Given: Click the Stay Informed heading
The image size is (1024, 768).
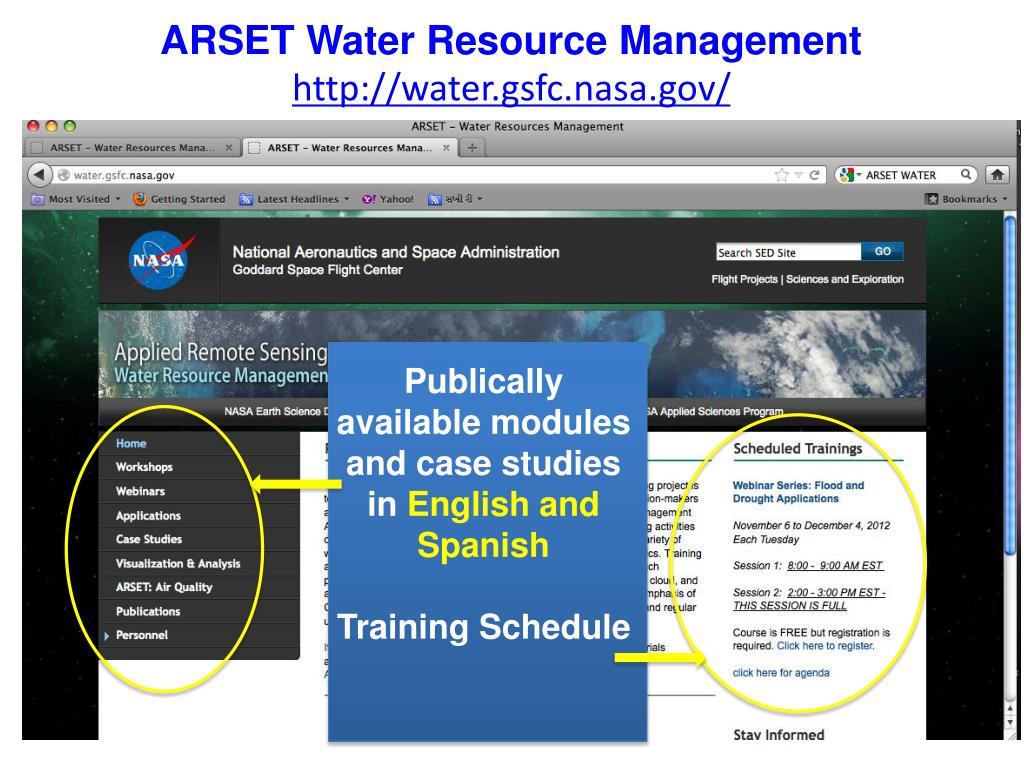Looking at the screenshot, I should [x=778, y=735].
